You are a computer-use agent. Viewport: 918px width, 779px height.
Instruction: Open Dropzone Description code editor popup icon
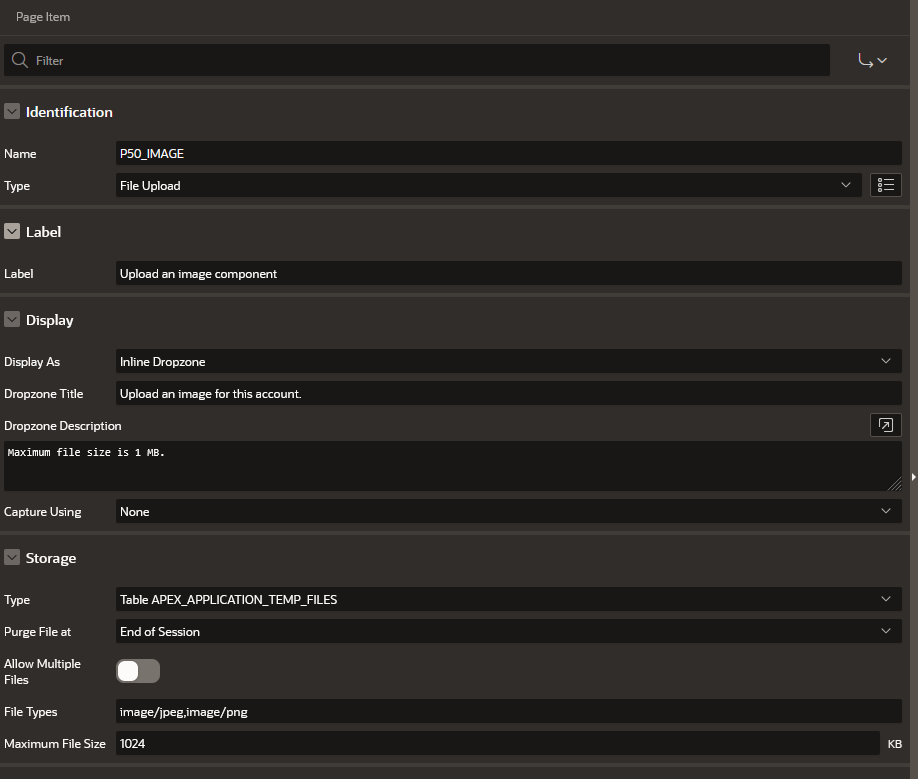coord(885,425)
